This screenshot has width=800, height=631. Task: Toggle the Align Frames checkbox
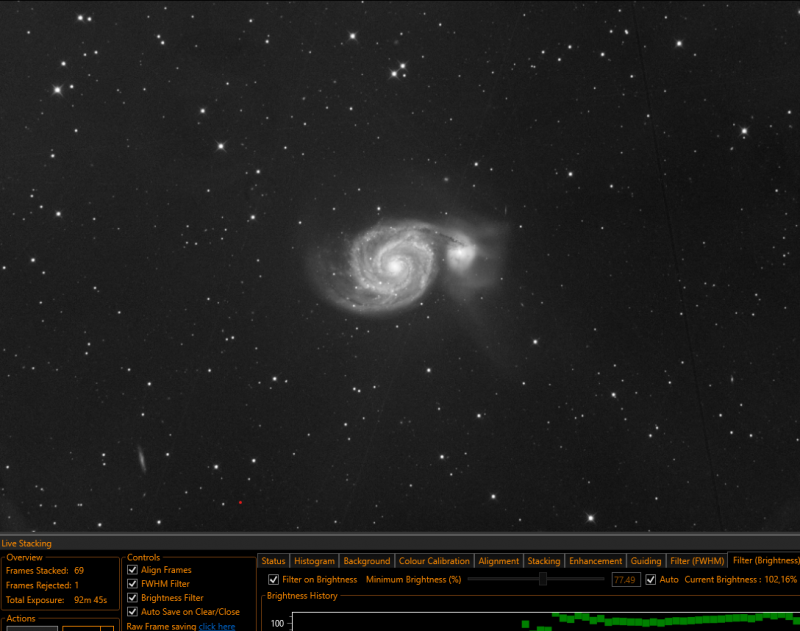[x=132, y=570]
